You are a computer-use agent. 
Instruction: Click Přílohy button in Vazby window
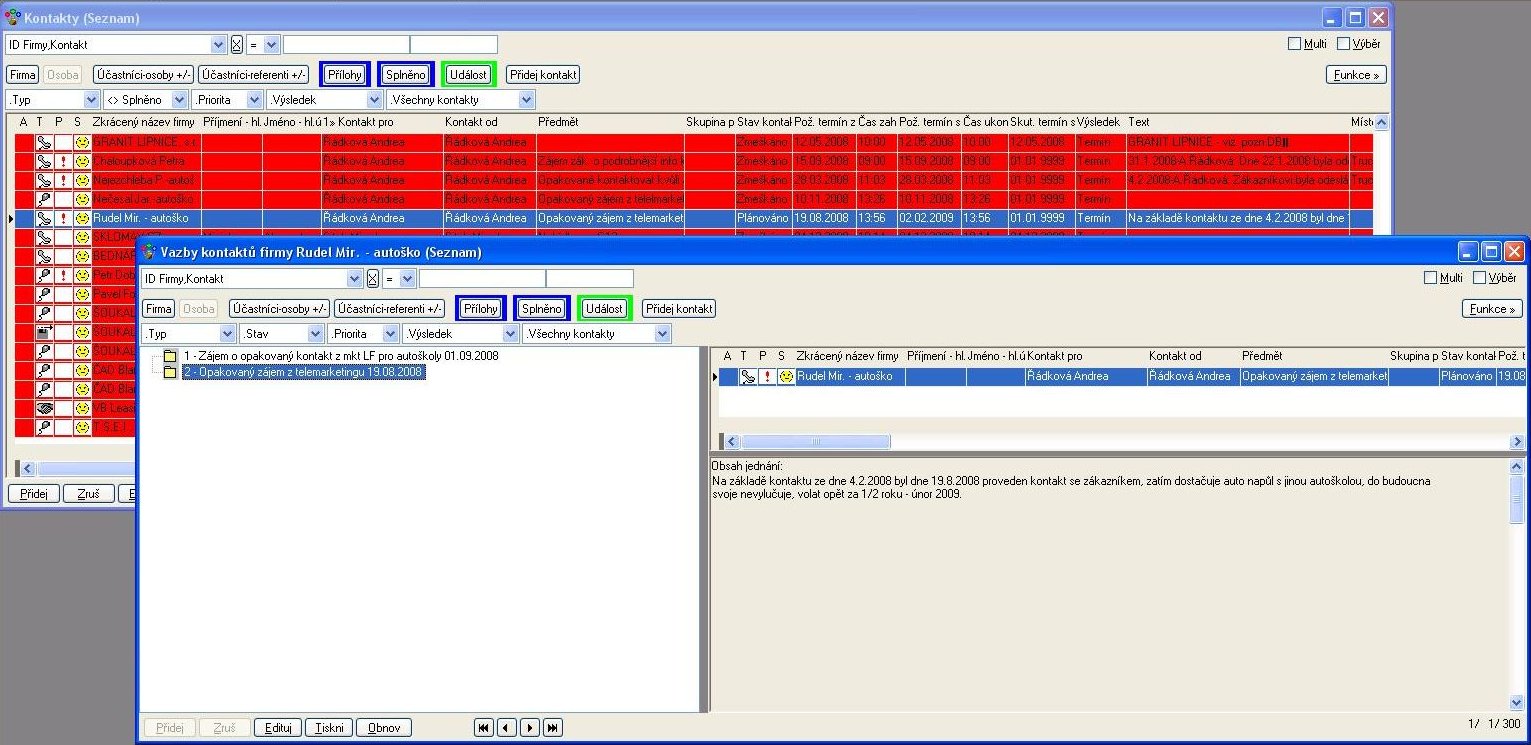pyautogui.click(x=481, y=309)
